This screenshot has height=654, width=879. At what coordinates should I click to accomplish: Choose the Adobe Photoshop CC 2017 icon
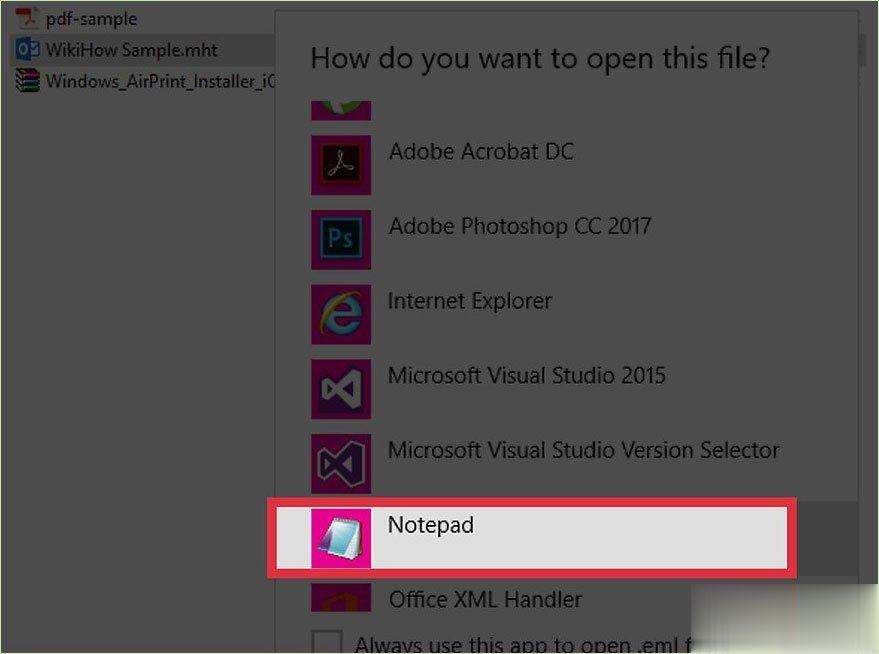(x=341, y=239)
